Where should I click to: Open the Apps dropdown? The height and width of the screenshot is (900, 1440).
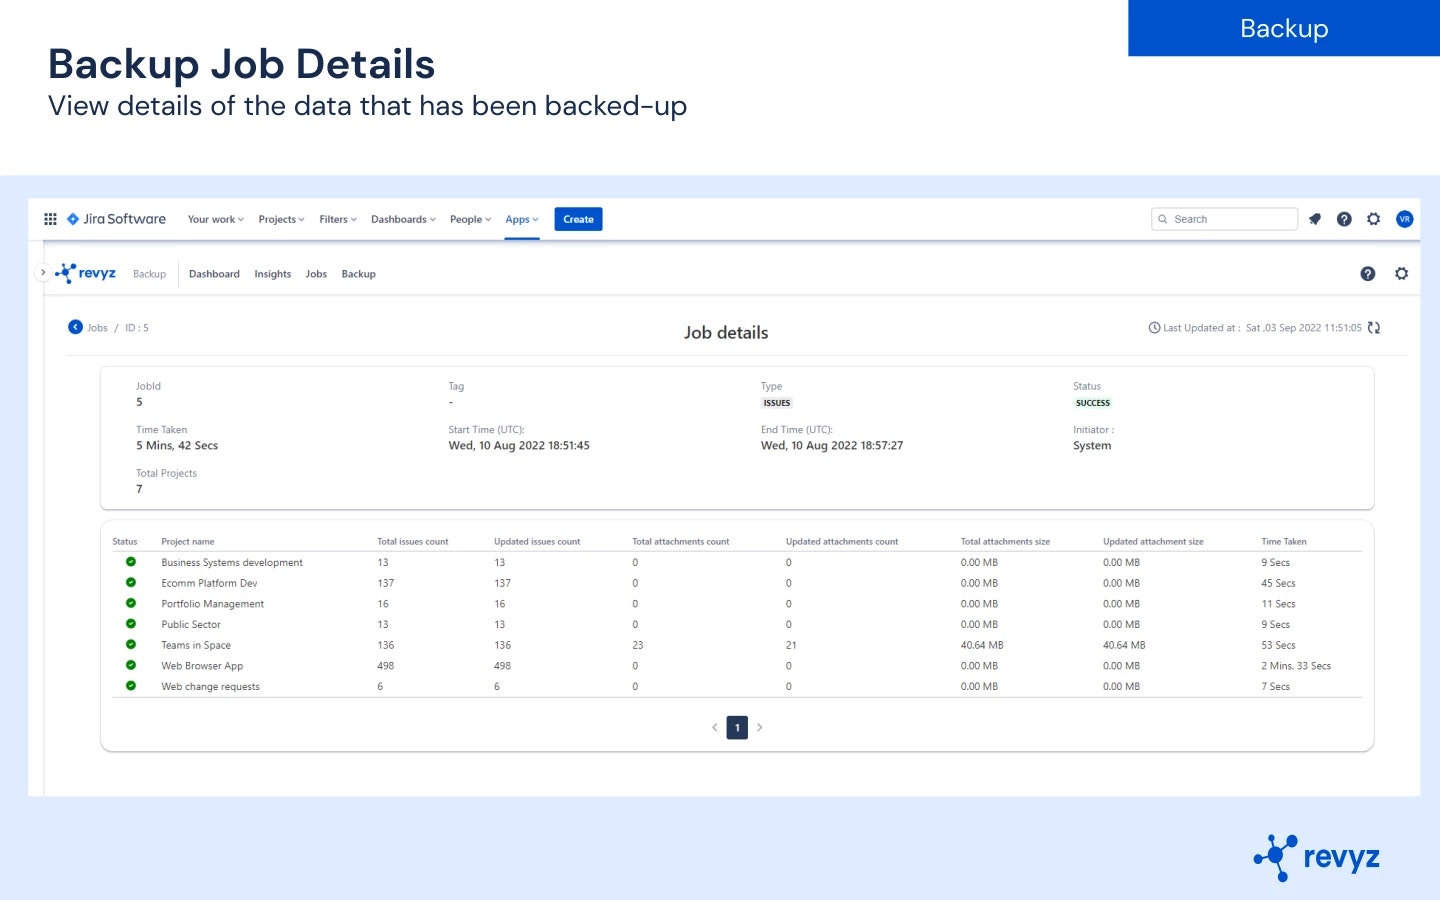point(522,219)
